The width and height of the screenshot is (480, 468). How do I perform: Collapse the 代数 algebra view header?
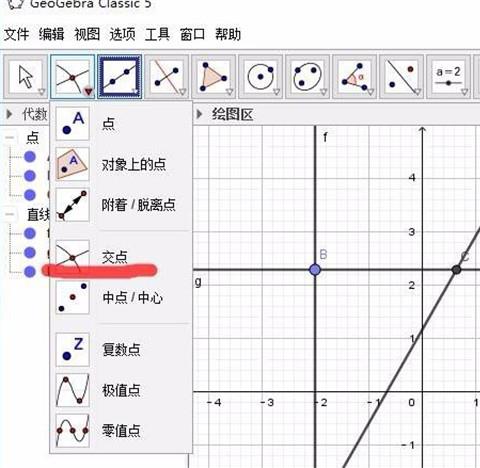[9, 114]
